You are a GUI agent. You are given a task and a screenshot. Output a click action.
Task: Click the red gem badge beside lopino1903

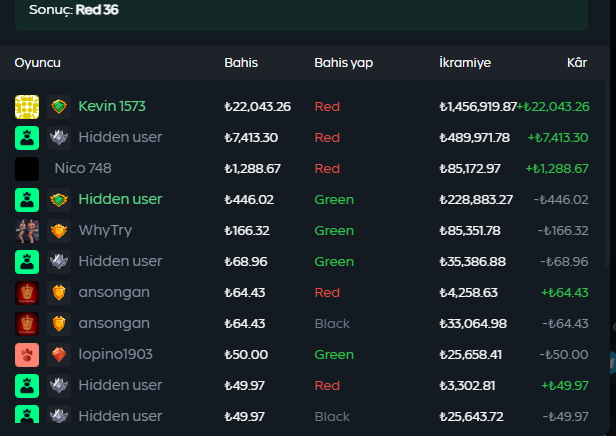59,355
